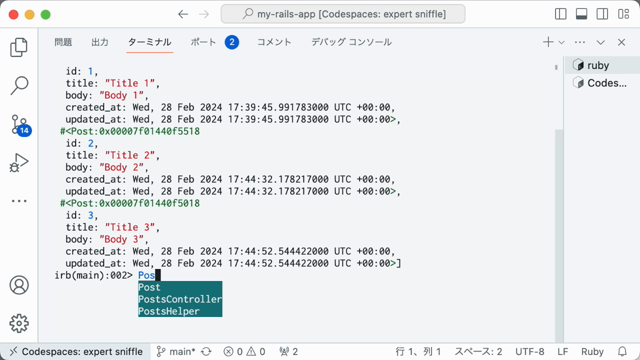The image size is (640, 360).
Task: Create a new terminal with plus icon
Action: point(548,42)
